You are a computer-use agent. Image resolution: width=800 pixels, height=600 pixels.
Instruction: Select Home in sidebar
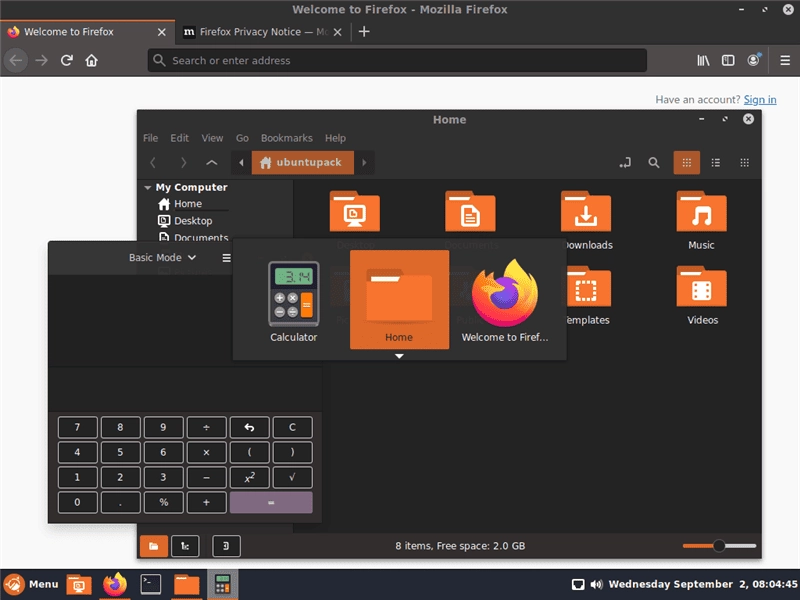[188, 204]
